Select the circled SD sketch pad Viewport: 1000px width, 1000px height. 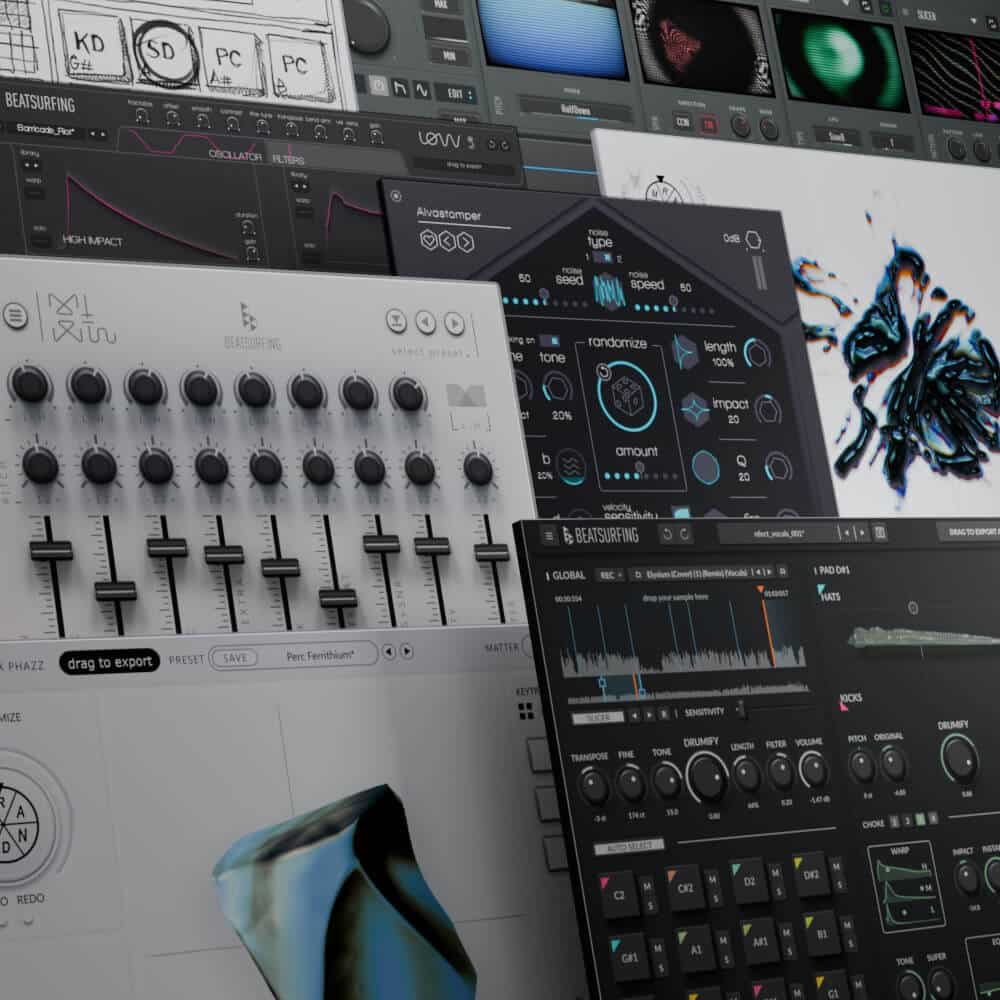(x=164, y=54)
